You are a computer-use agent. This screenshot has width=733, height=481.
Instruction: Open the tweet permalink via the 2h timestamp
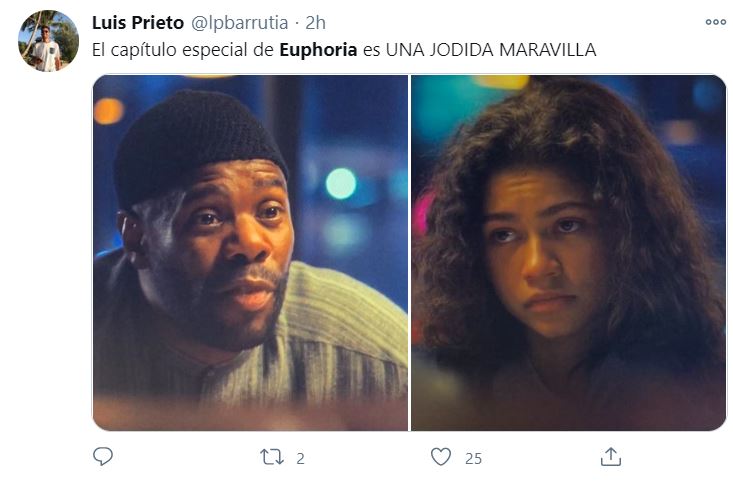point(316,22)
